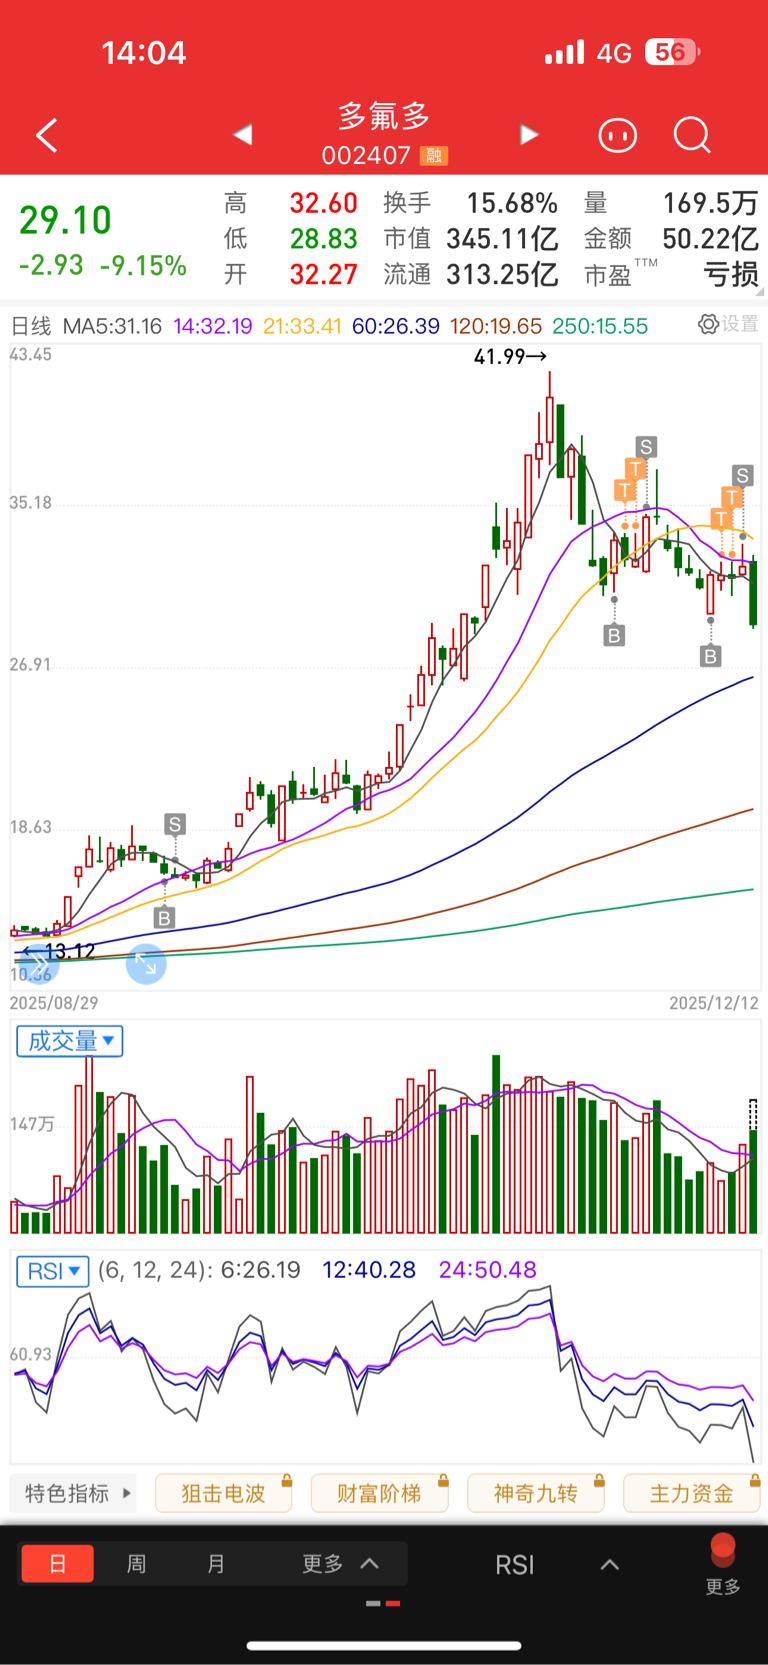
Task: Select the 月 period tab
Action: (216, 1563)
